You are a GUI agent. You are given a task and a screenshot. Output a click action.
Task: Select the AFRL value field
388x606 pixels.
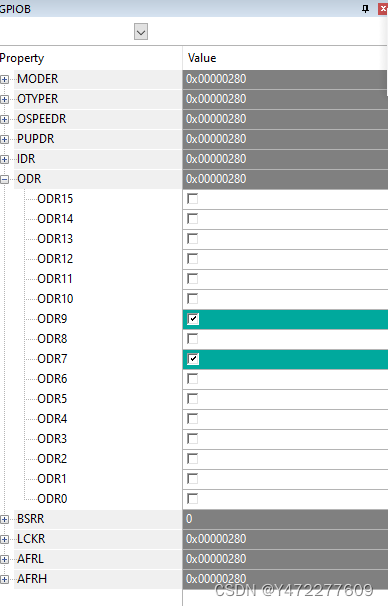(x=285, y=559)
